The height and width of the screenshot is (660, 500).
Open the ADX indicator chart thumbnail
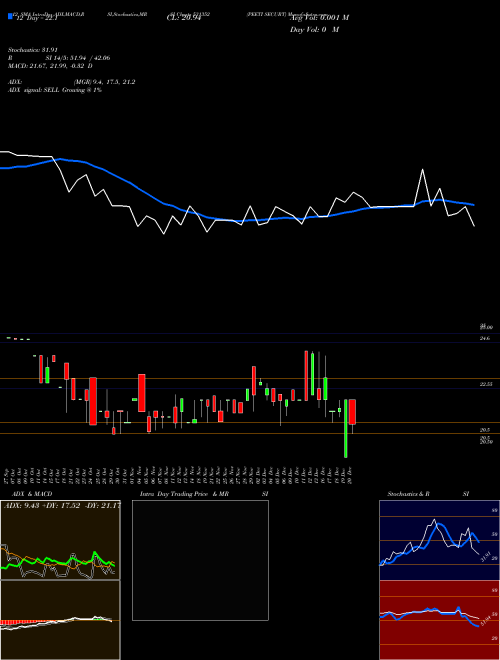(60, 540)
